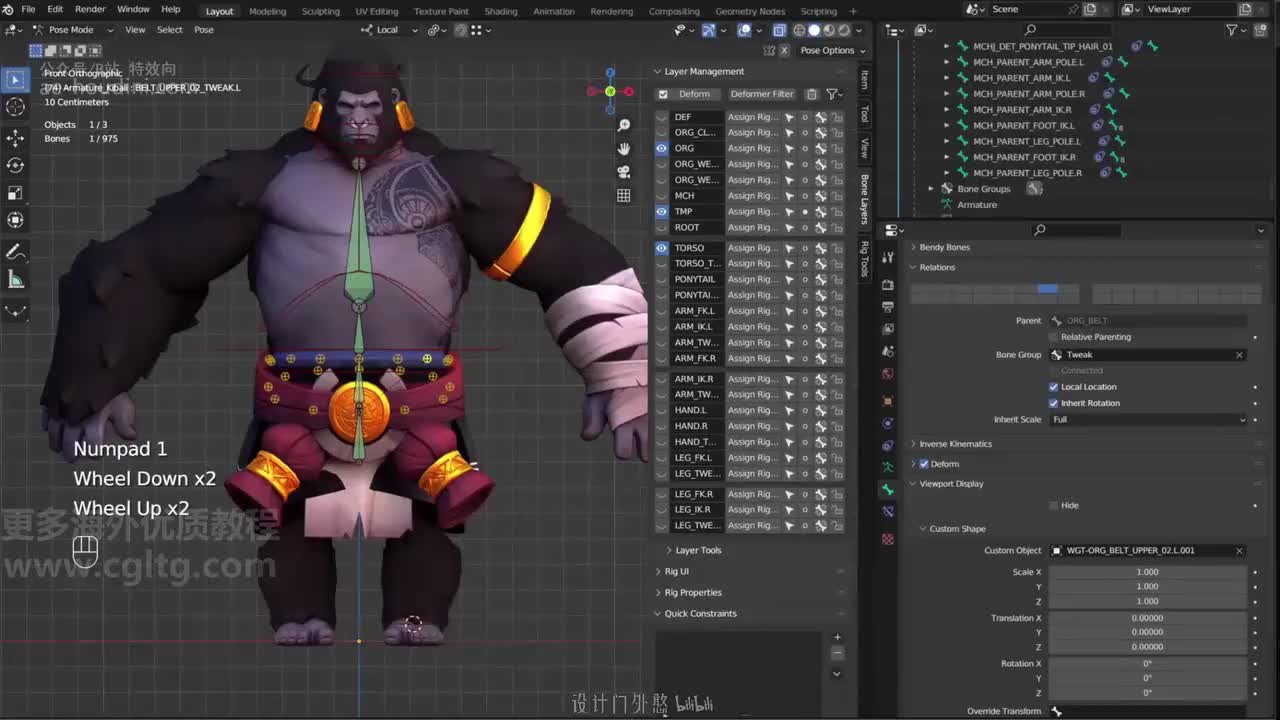Screen dimensions: 1280x720
Task: Click the viewport zoom magnifier icon
Action: tap(624, 125)
